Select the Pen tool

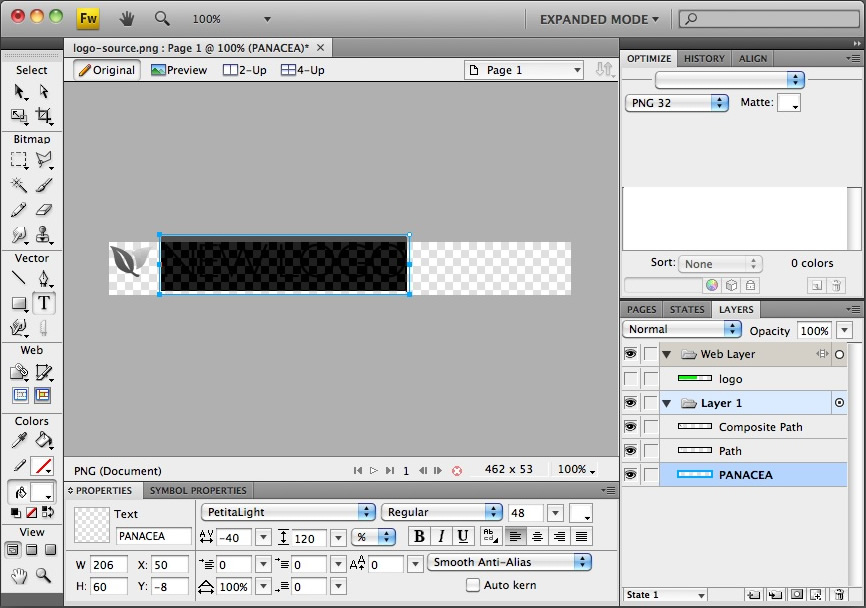click(44, 278)
